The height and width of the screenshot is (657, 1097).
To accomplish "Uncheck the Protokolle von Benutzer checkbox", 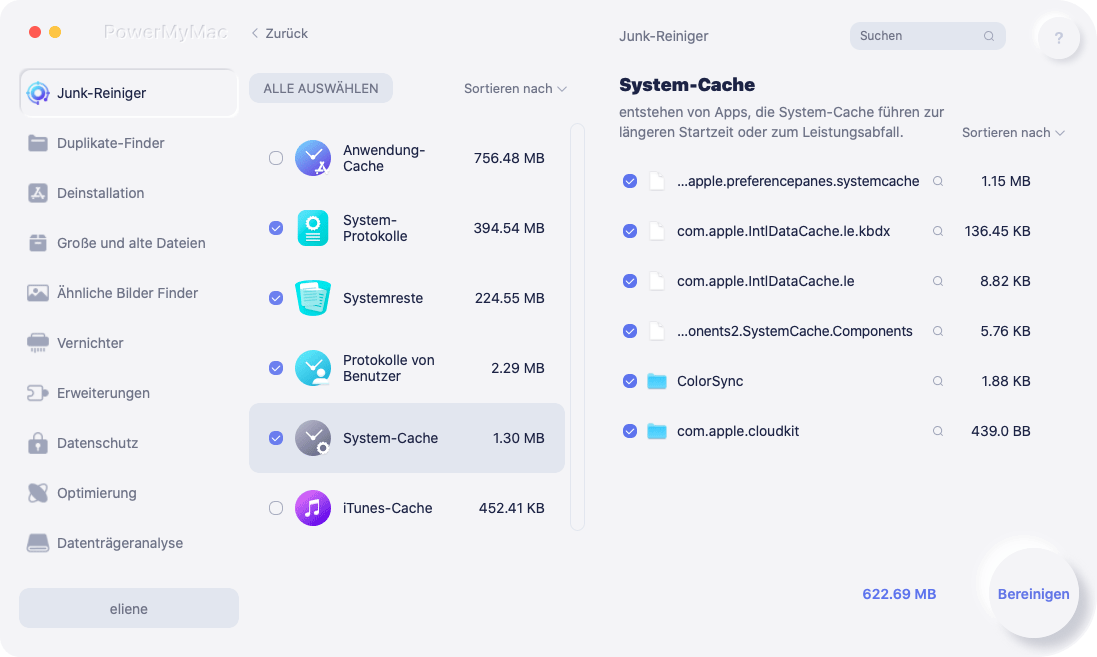I will click(276, 368).
